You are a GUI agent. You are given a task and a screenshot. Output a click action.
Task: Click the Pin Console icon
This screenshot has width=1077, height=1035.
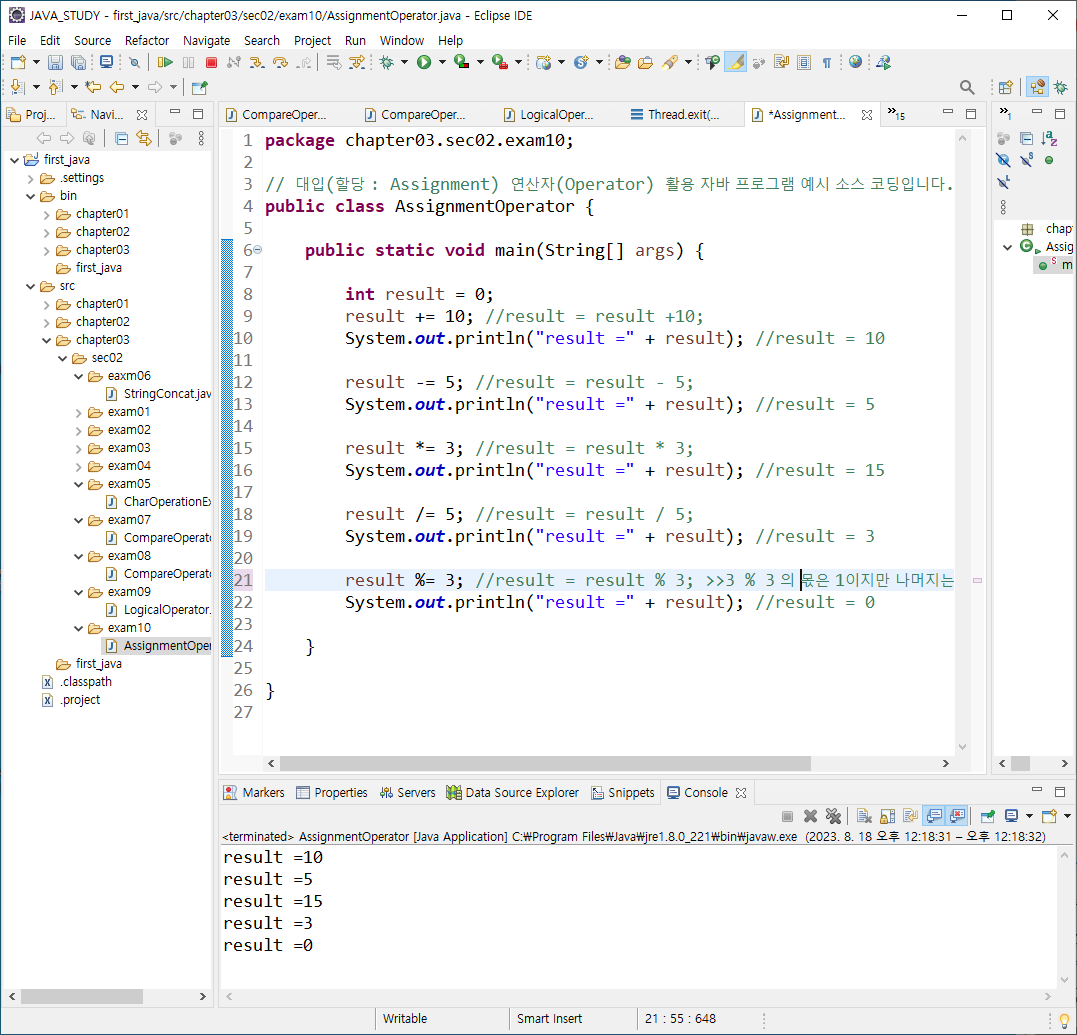click(x=988, y=816)
